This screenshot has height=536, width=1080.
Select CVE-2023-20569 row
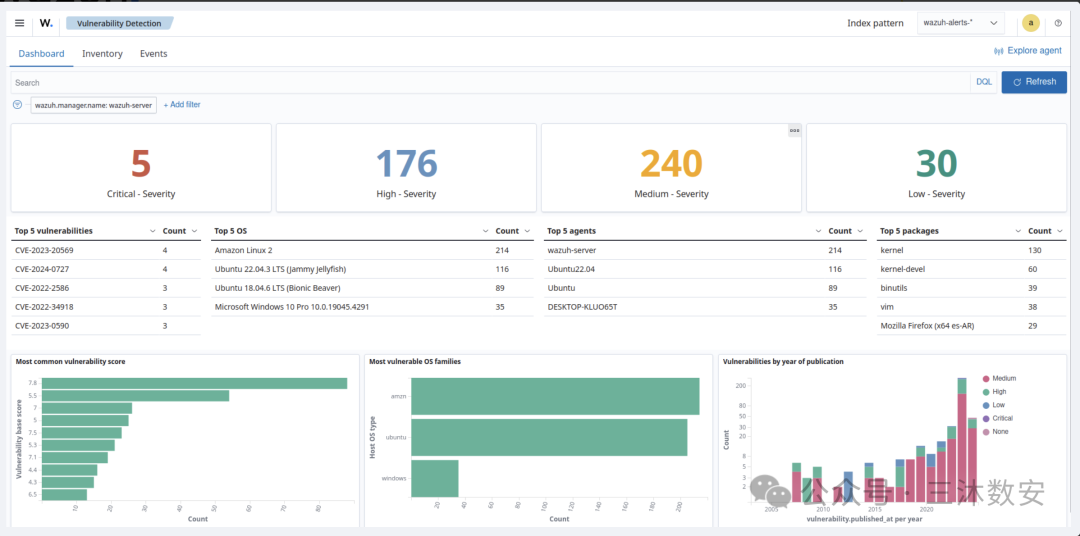coord(106,250)
